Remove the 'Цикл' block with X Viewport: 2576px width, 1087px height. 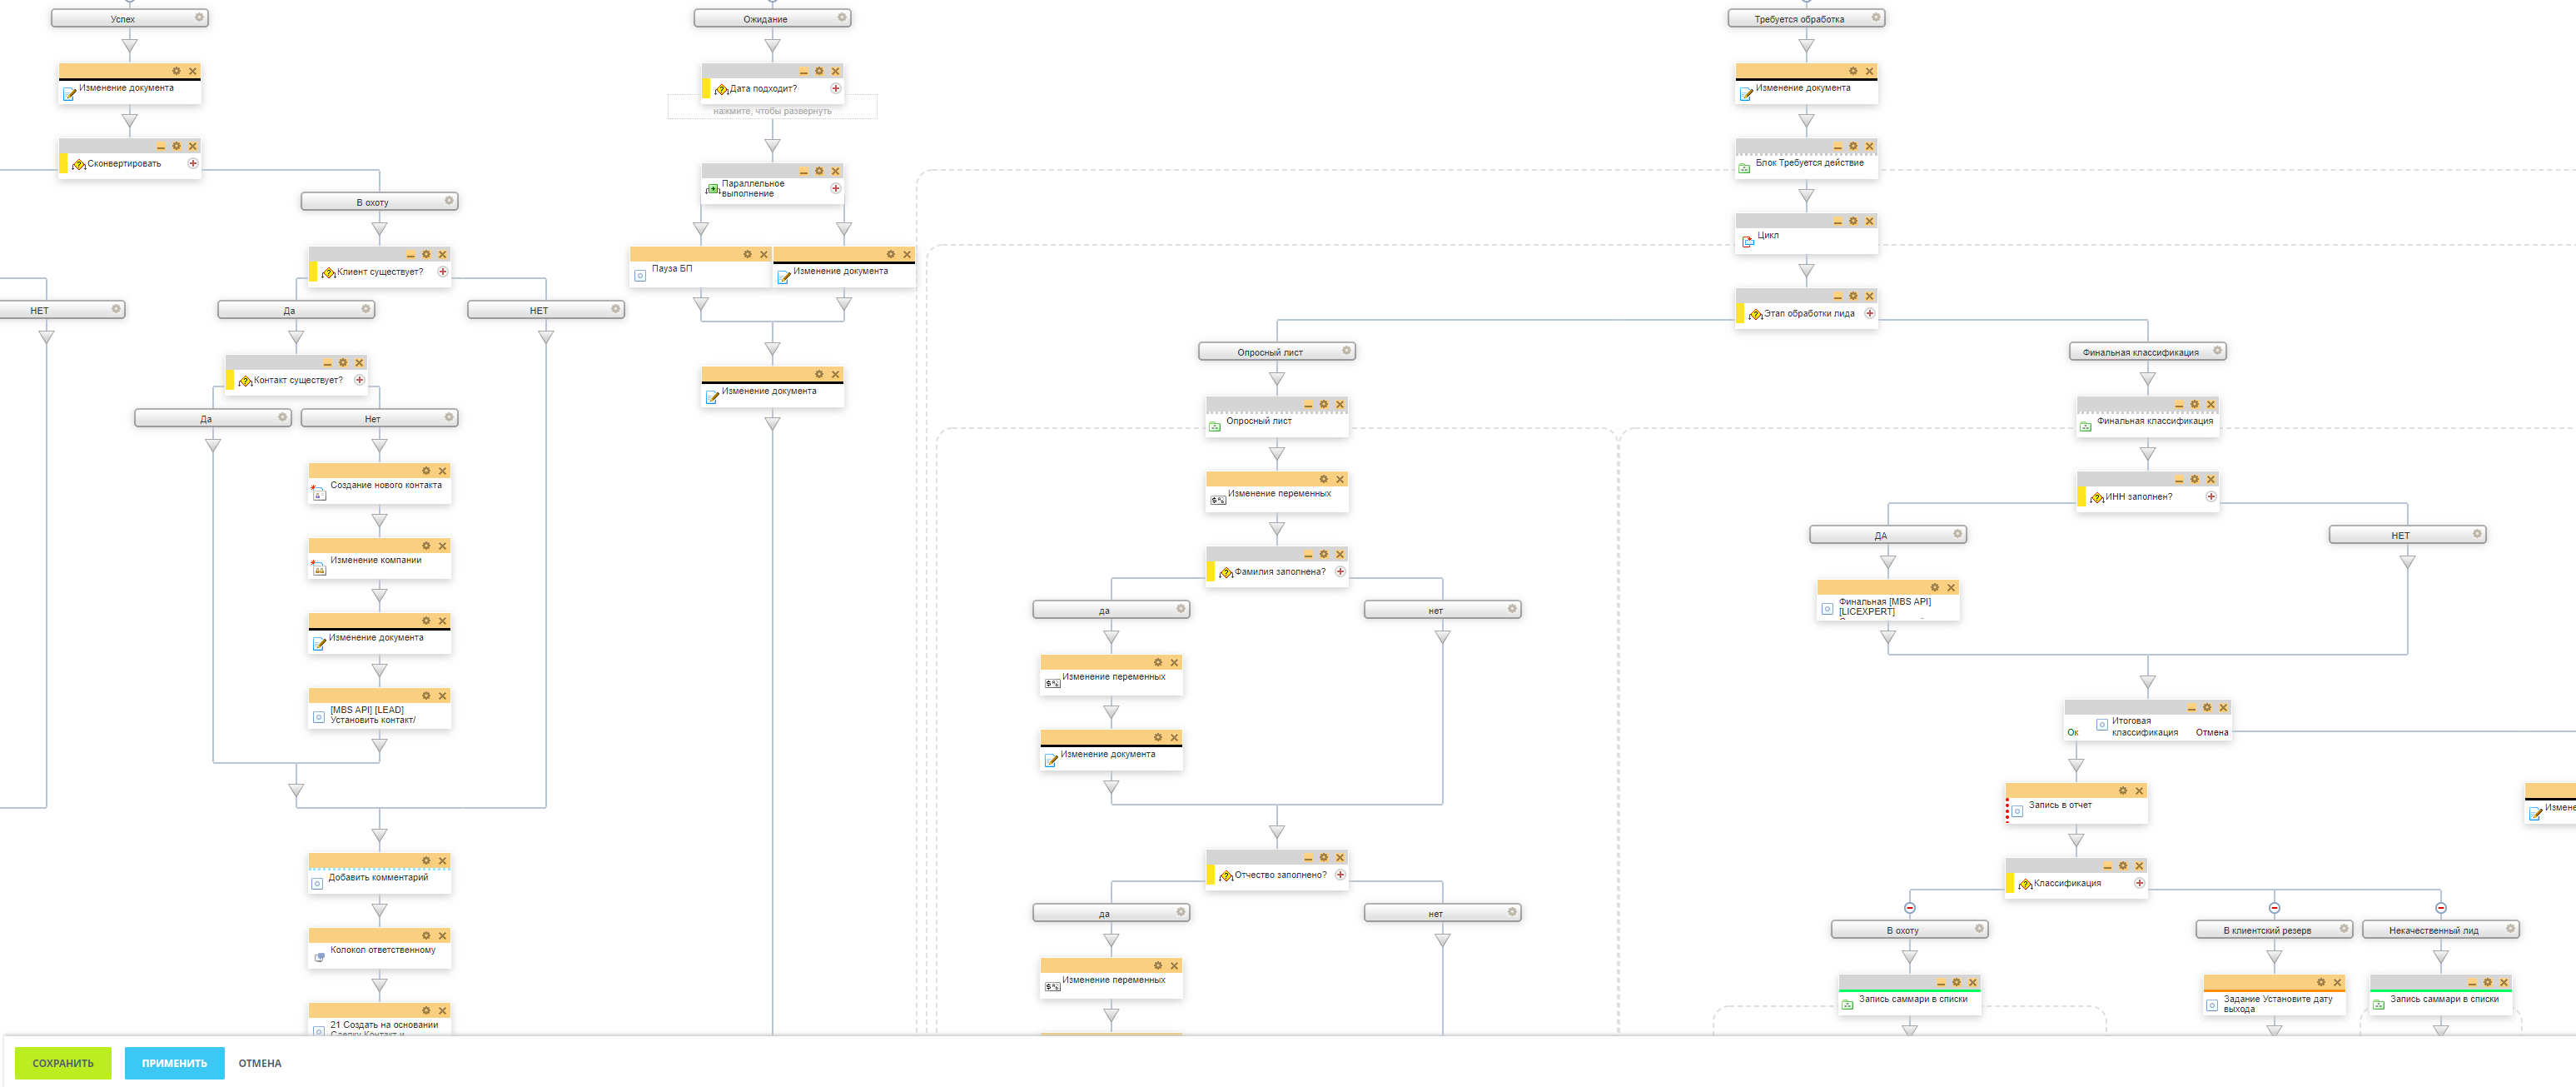coord(1869,221)
